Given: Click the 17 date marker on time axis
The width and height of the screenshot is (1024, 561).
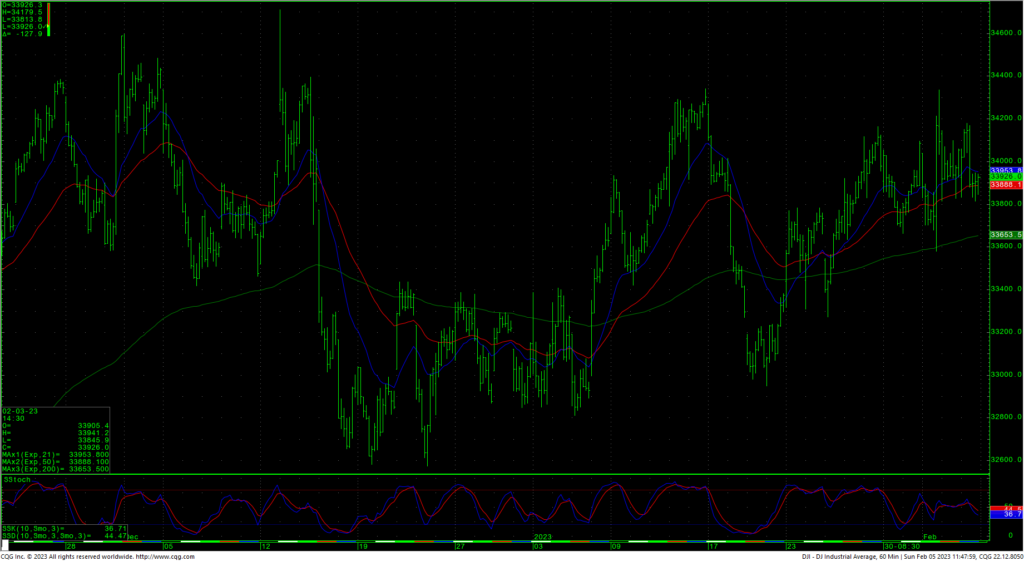Looking at the screenshot, I should (713, 547).
